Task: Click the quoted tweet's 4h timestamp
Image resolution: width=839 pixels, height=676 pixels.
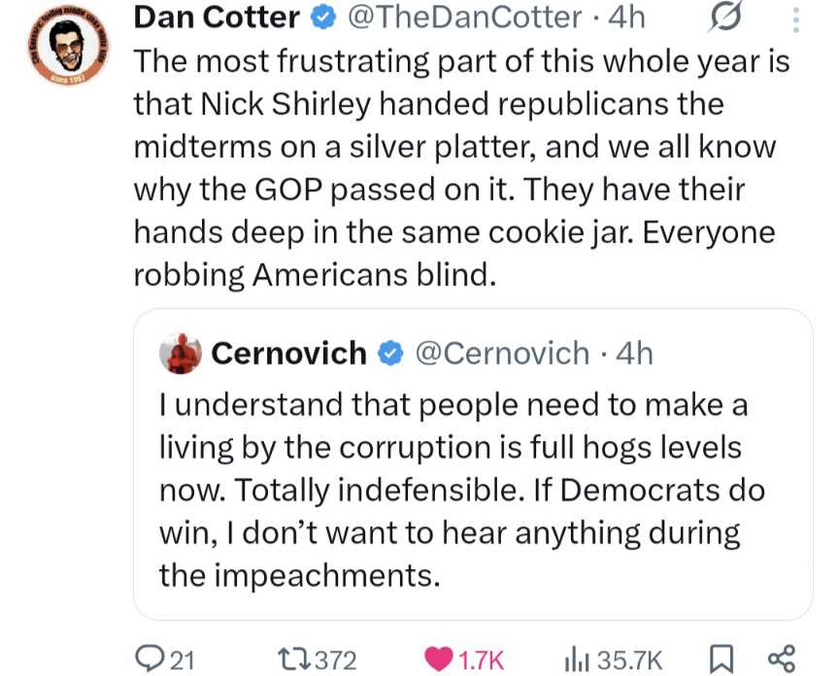Action: coord(635,353)
